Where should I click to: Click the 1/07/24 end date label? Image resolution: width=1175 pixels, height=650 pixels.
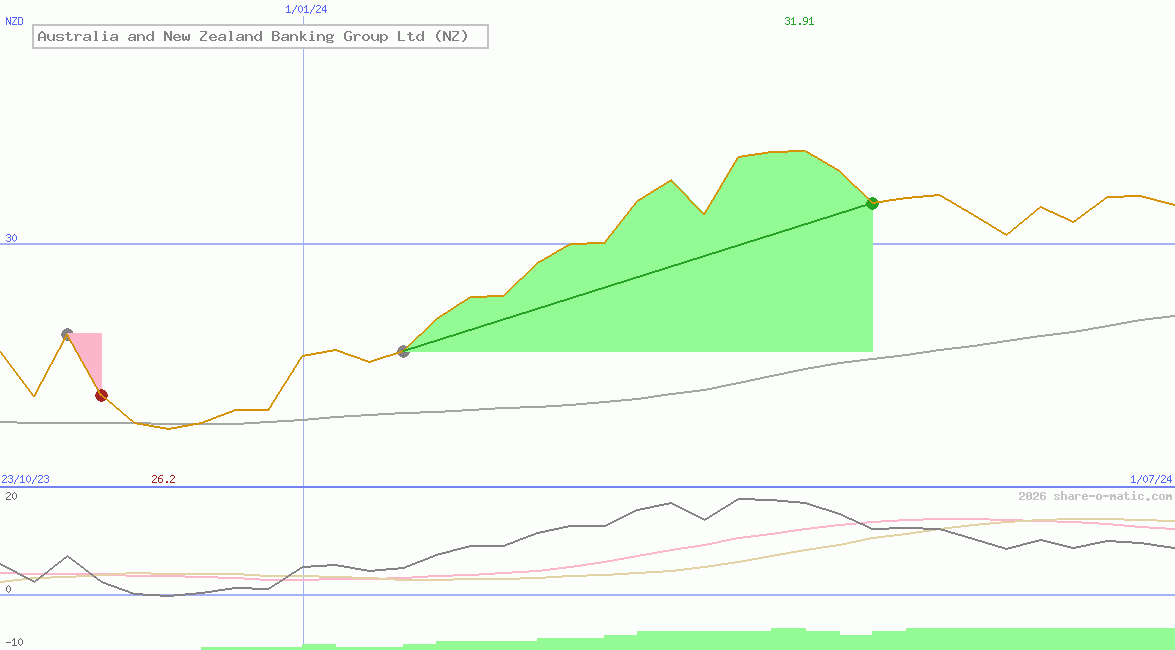pos(1151,479)
